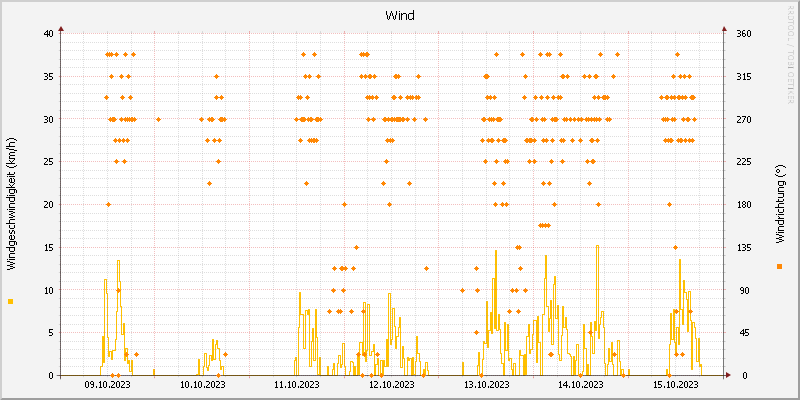Click the date label 15.10.2023
The image size is (800, 400).
coord(676,385)
